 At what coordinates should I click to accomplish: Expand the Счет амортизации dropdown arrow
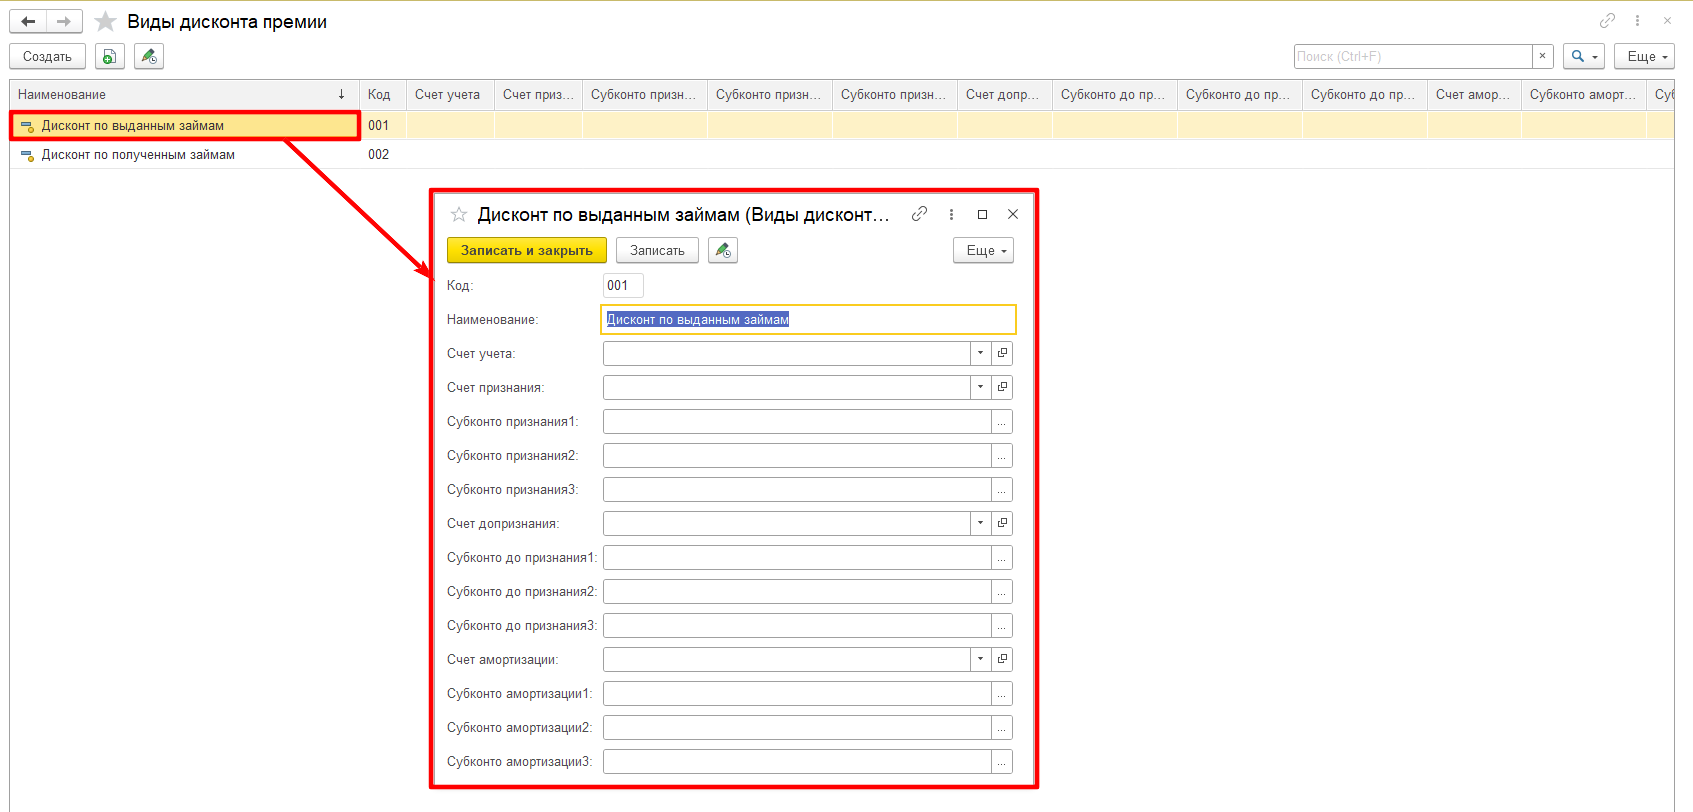[980, 659]
